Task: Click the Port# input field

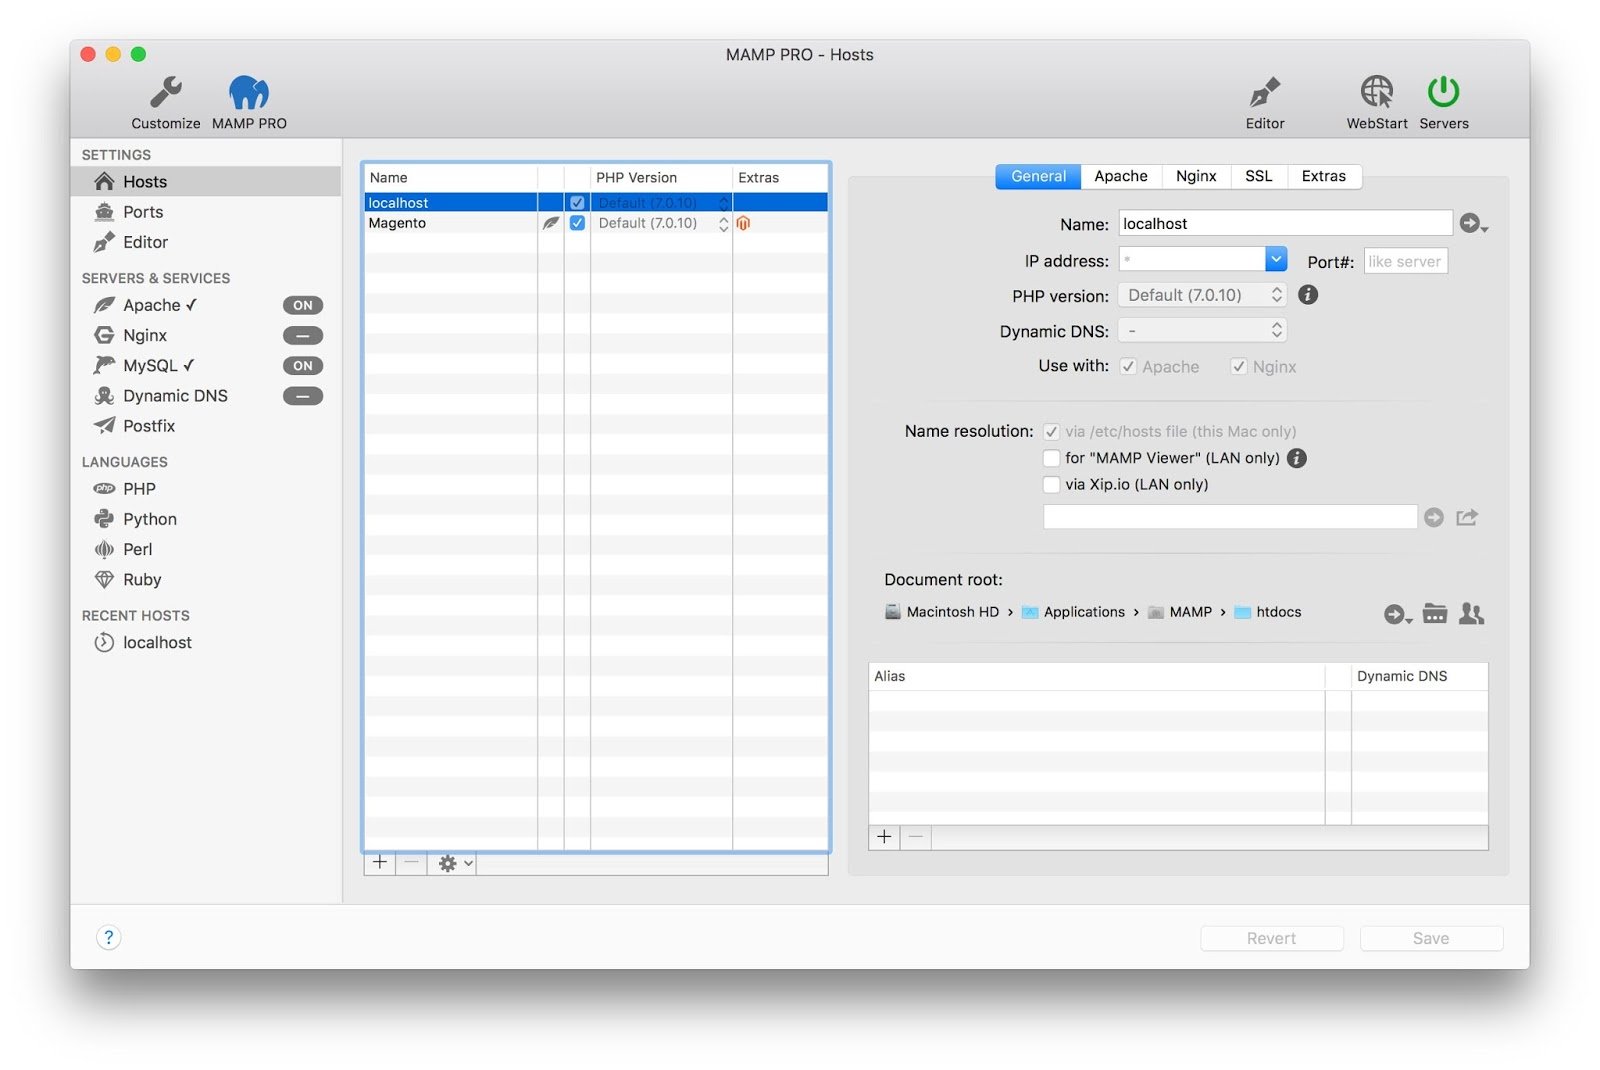Action: [1405, 261]
